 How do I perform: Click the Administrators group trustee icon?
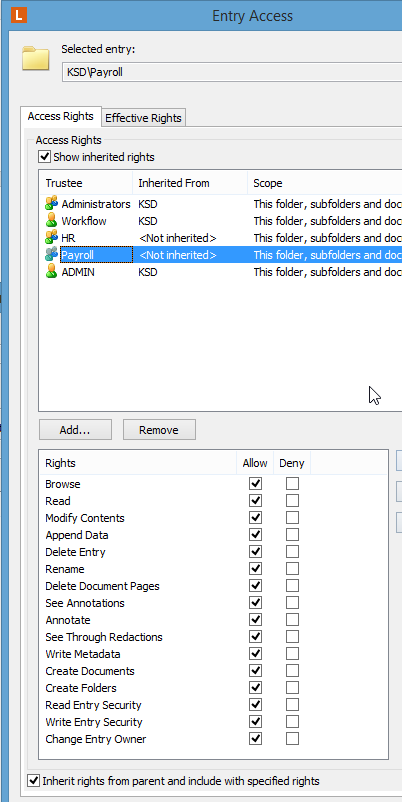51,204
